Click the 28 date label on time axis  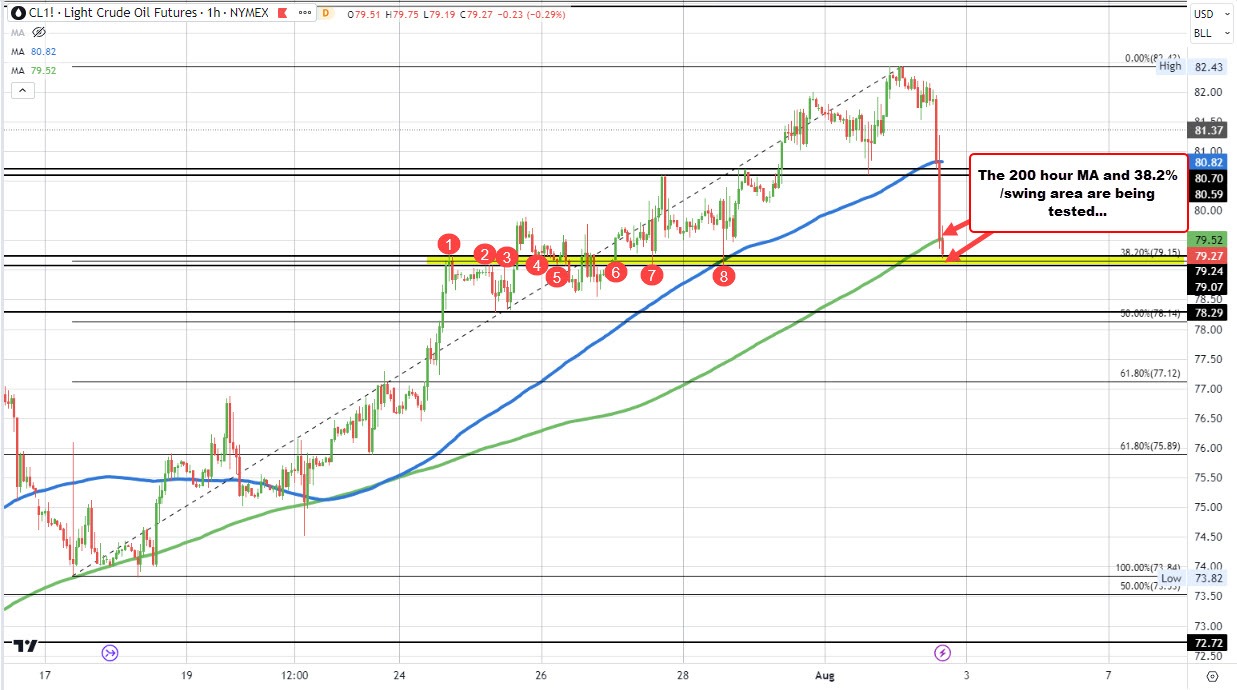click(683, 677)
